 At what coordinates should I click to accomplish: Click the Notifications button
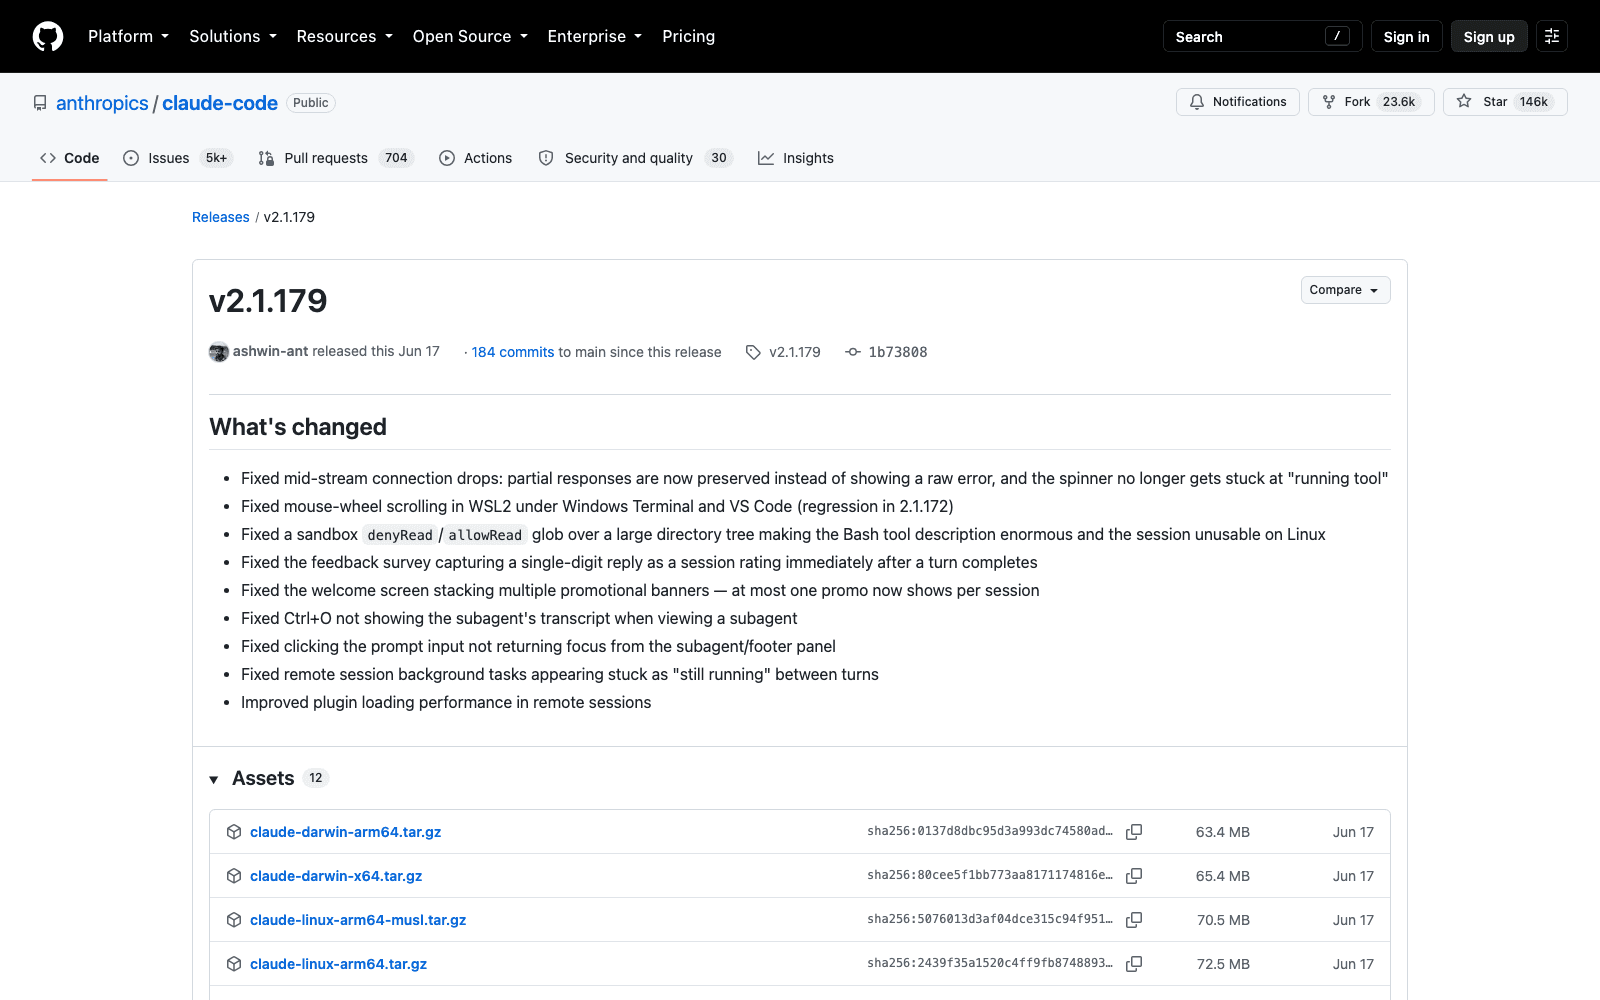1238,102
